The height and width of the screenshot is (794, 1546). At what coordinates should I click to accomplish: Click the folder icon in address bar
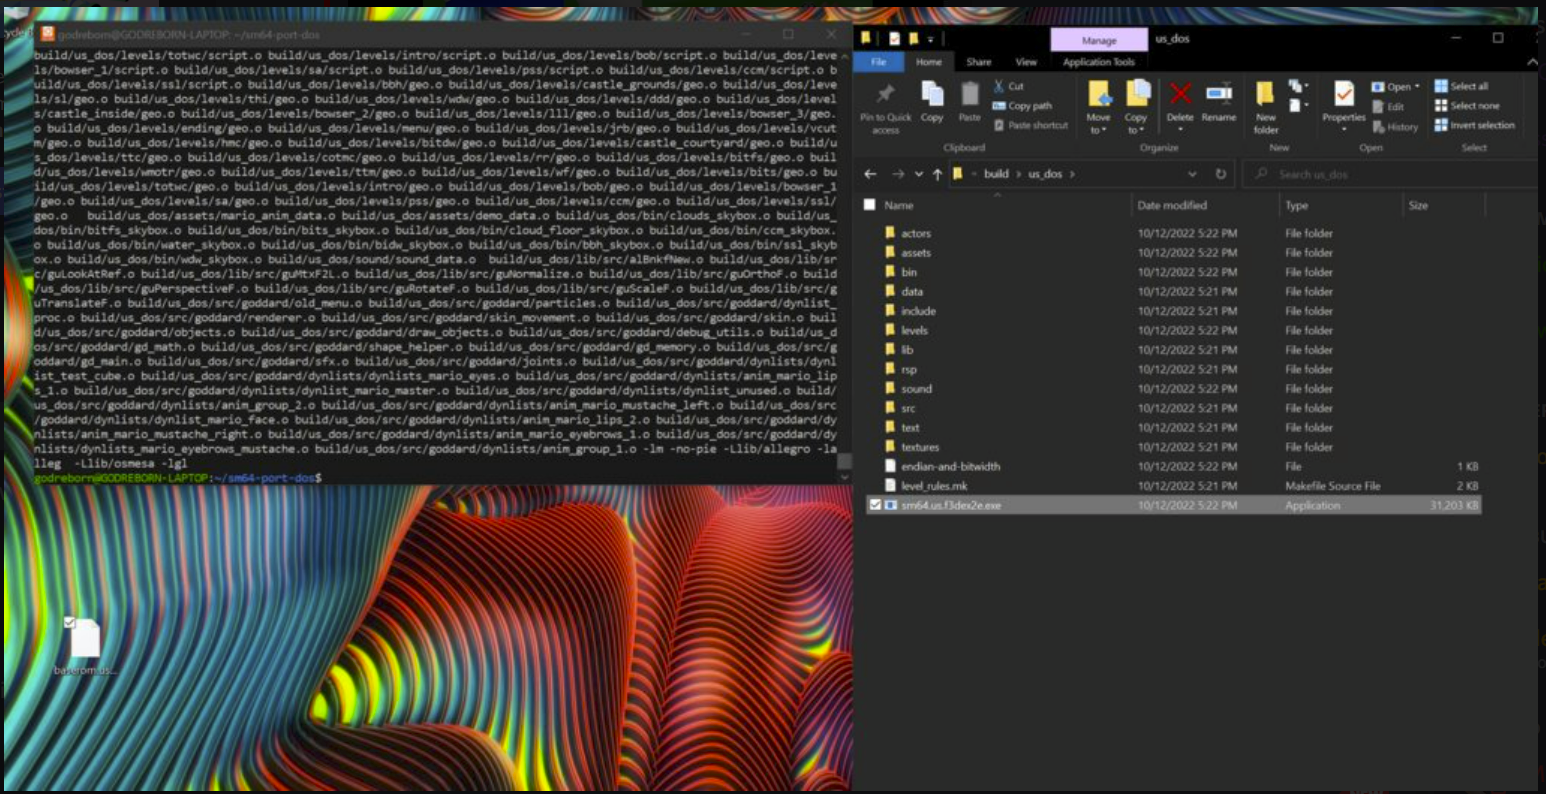[x=957, y=174]
